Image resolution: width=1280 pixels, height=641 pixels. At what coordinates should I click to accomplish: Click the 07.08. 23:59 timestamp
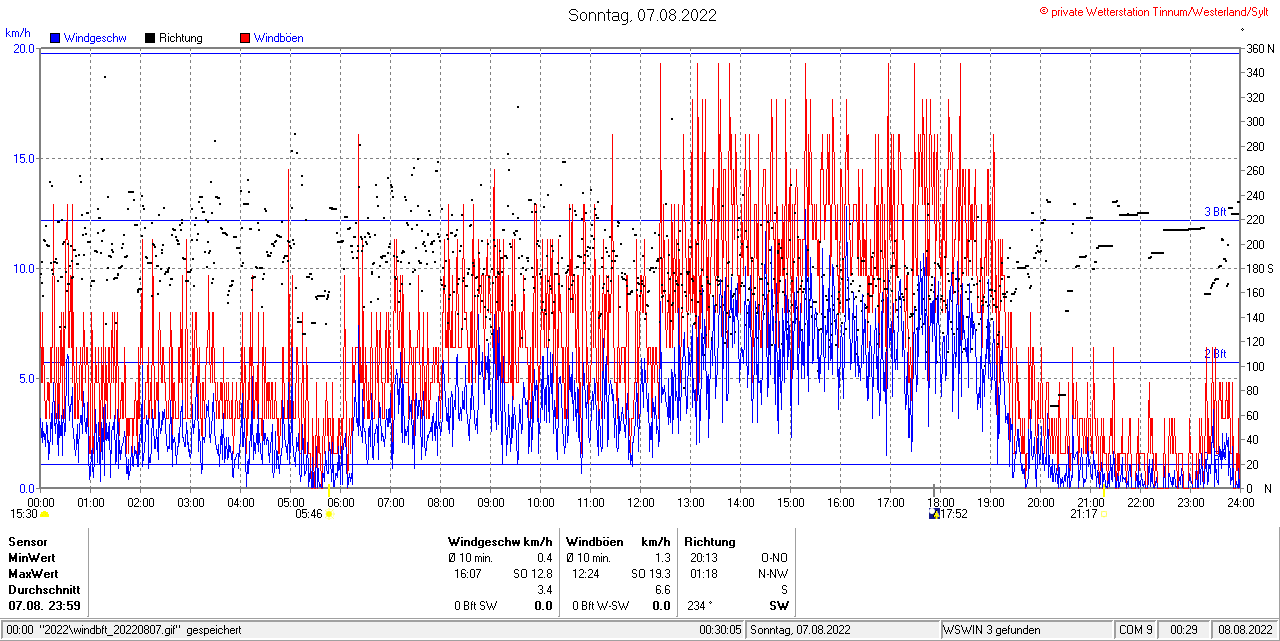(44, 606)
